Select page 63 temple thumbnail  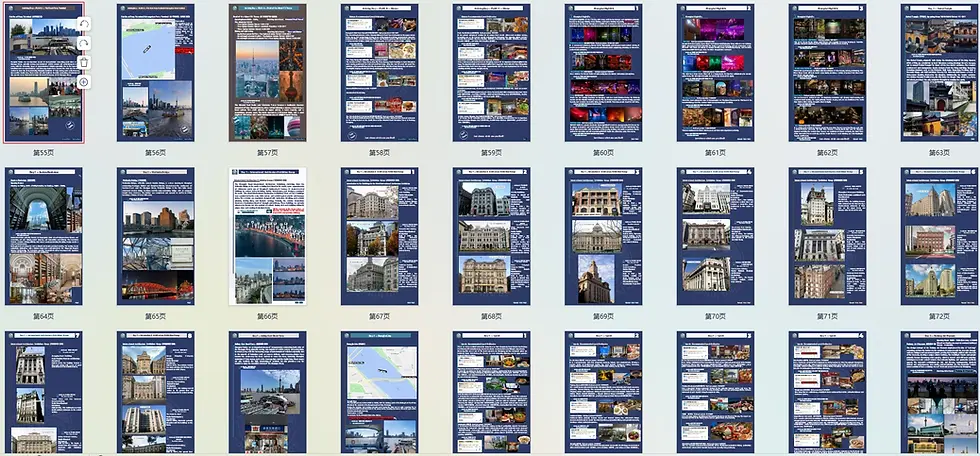pyautogui.click(x=939, y=72)
